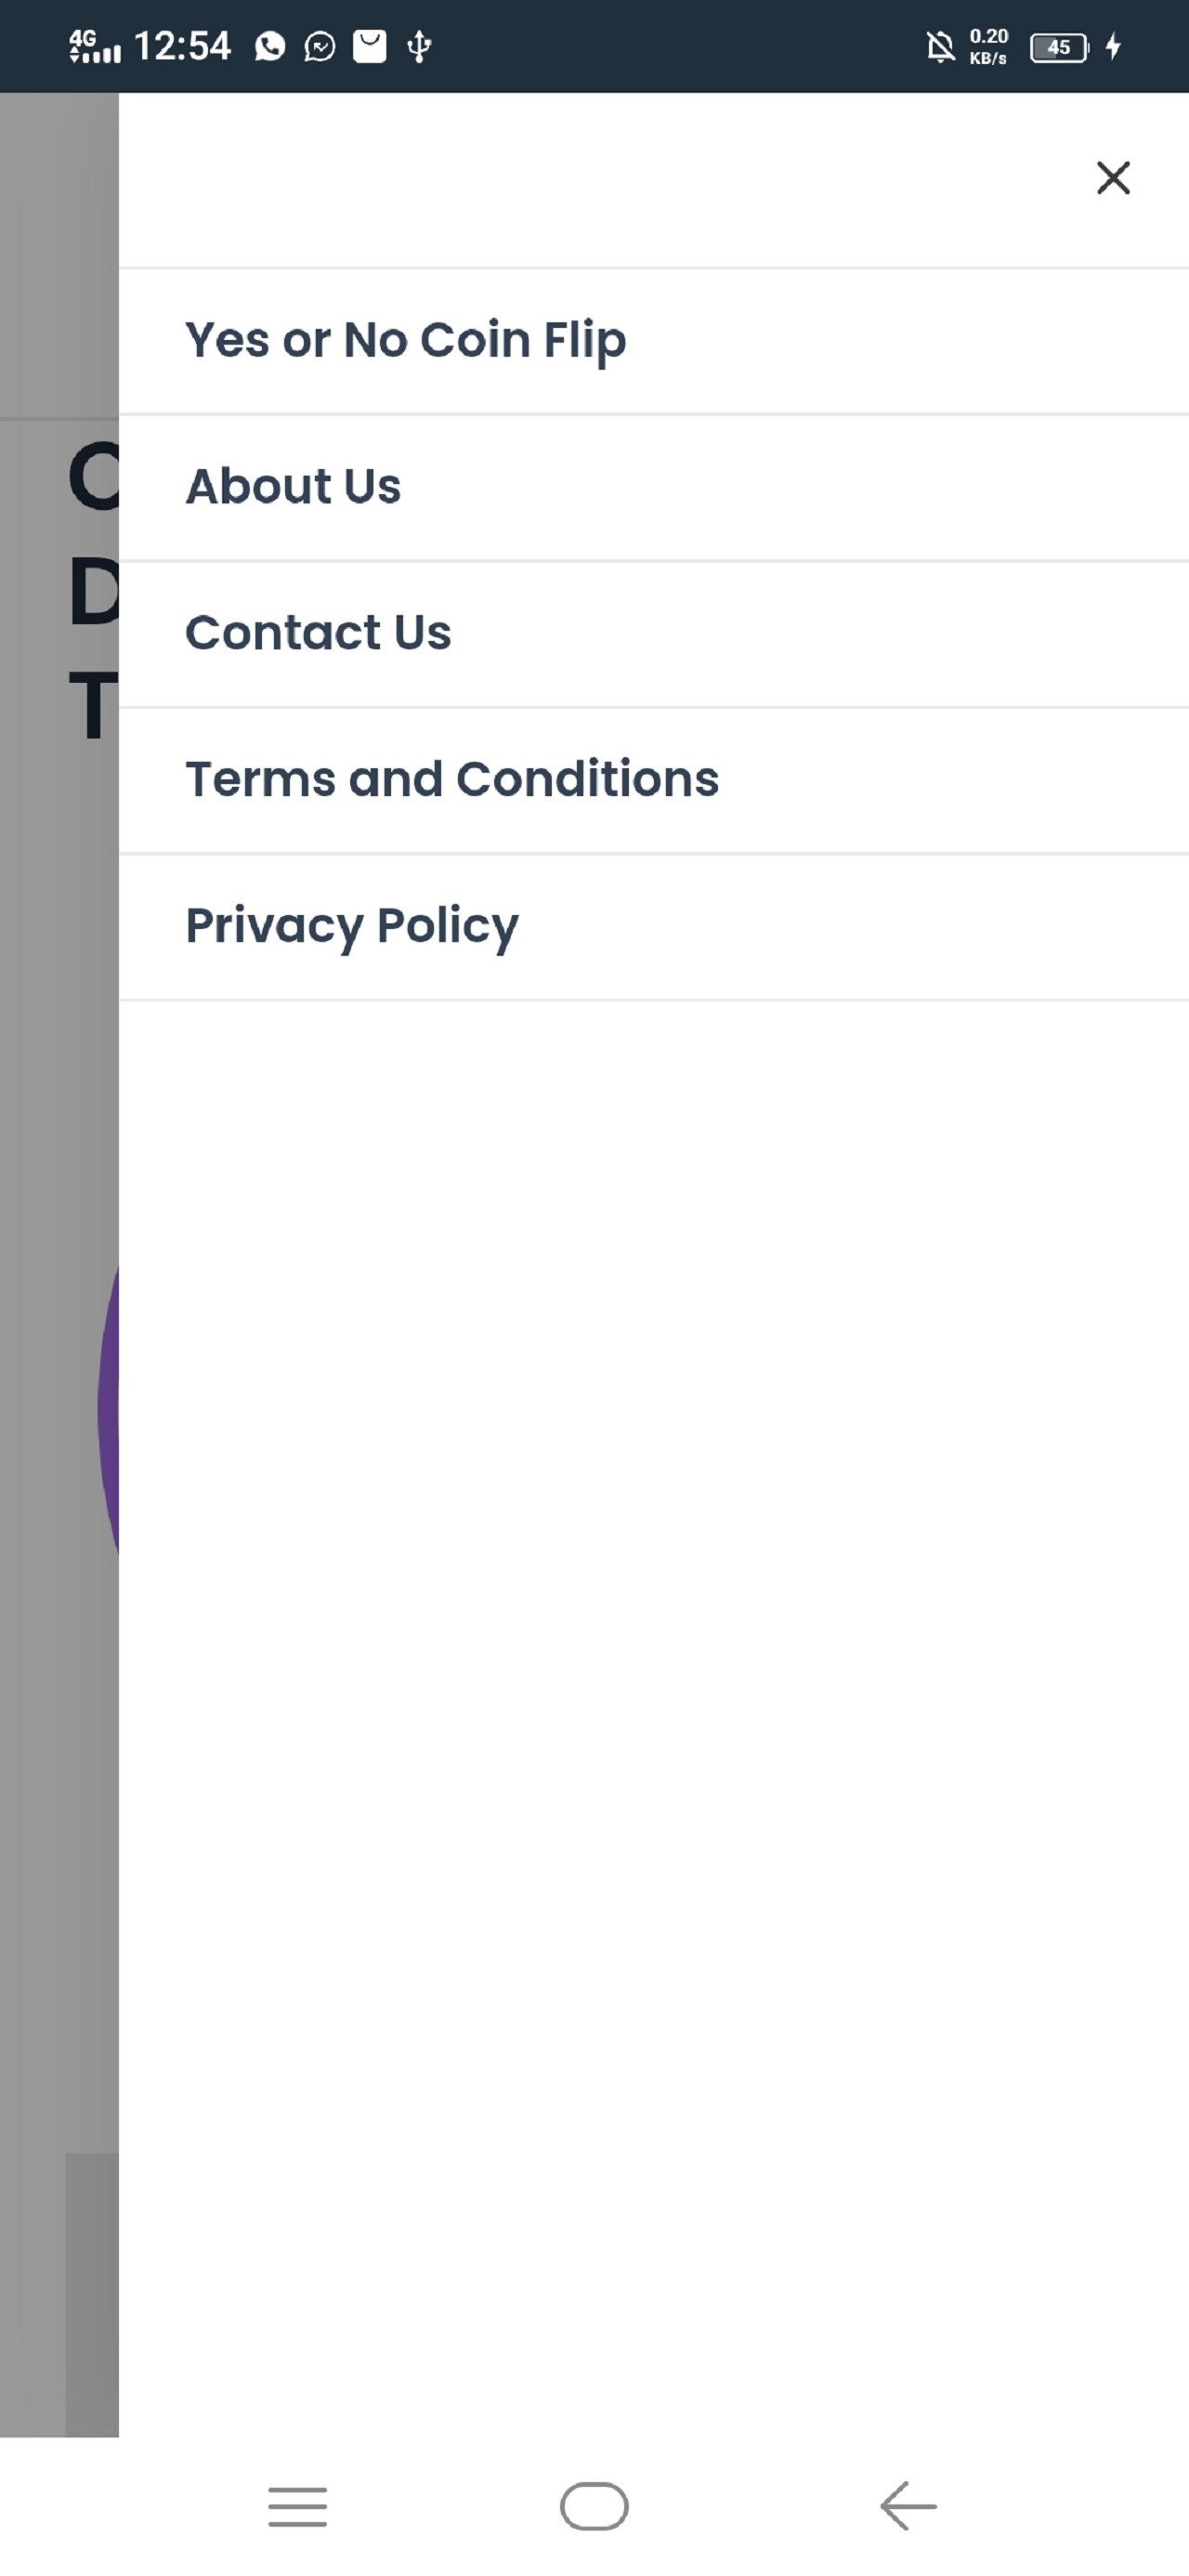1189x2576 pixels.
Task: Go to About Us
Action: [293, 487]
